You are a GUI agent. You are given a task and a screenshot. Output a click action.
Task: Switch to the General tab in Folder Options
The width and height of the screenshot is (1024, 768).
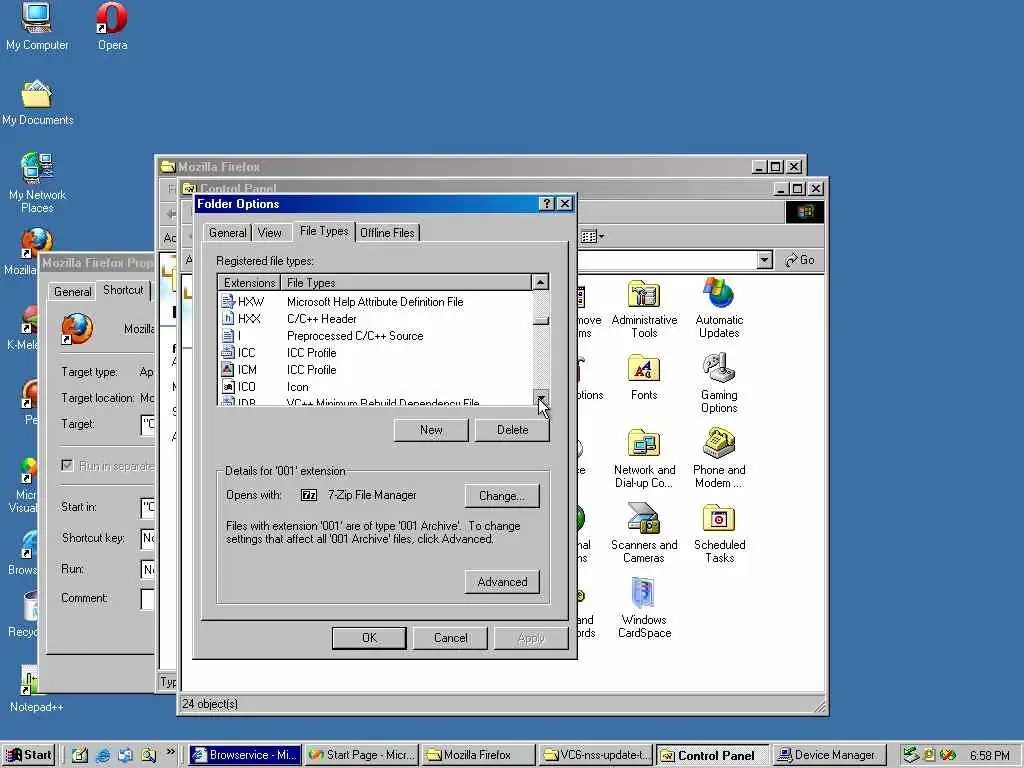(227, 232)
